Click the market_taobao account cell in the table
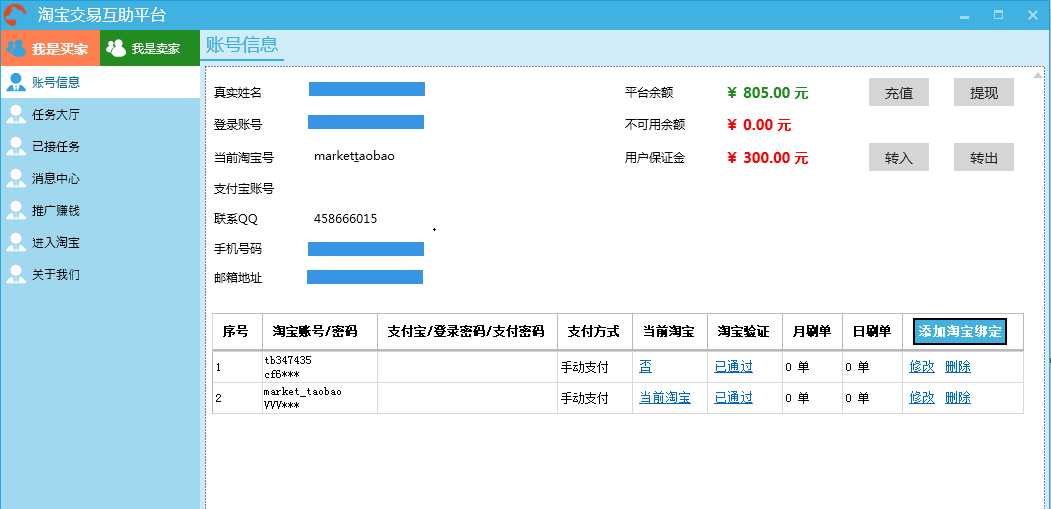1051x509 pixels. [320, 398]
